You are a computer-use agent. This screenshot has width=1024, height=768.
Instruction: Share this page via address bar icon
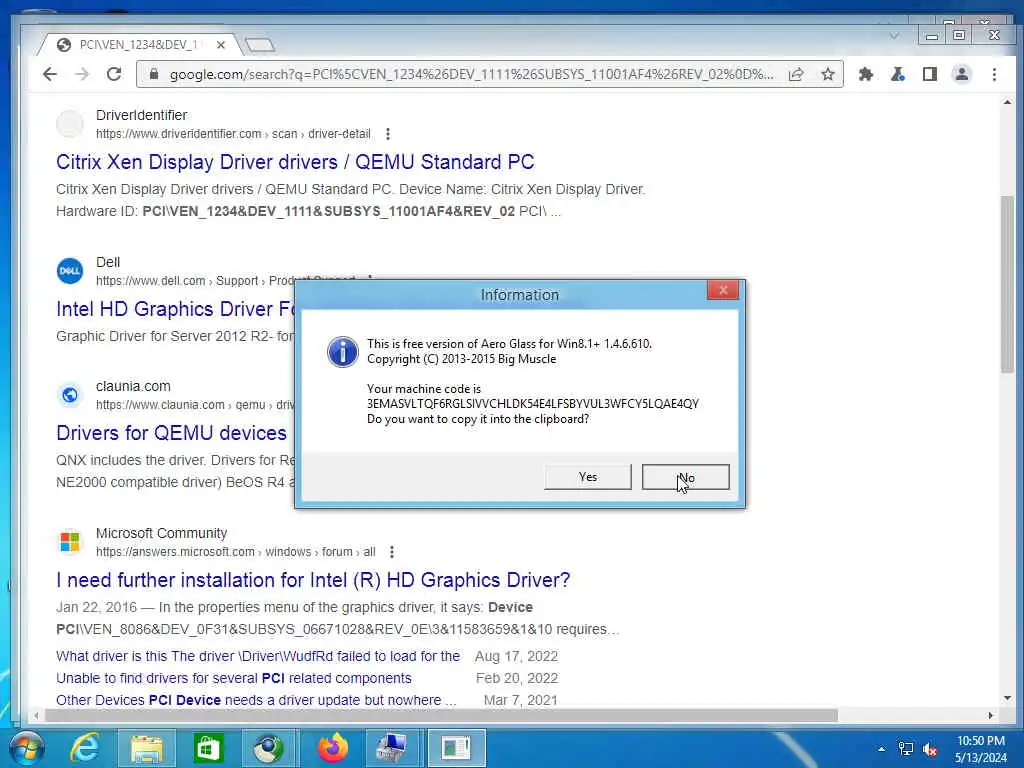pyautogui.click(x=796, y=74)
